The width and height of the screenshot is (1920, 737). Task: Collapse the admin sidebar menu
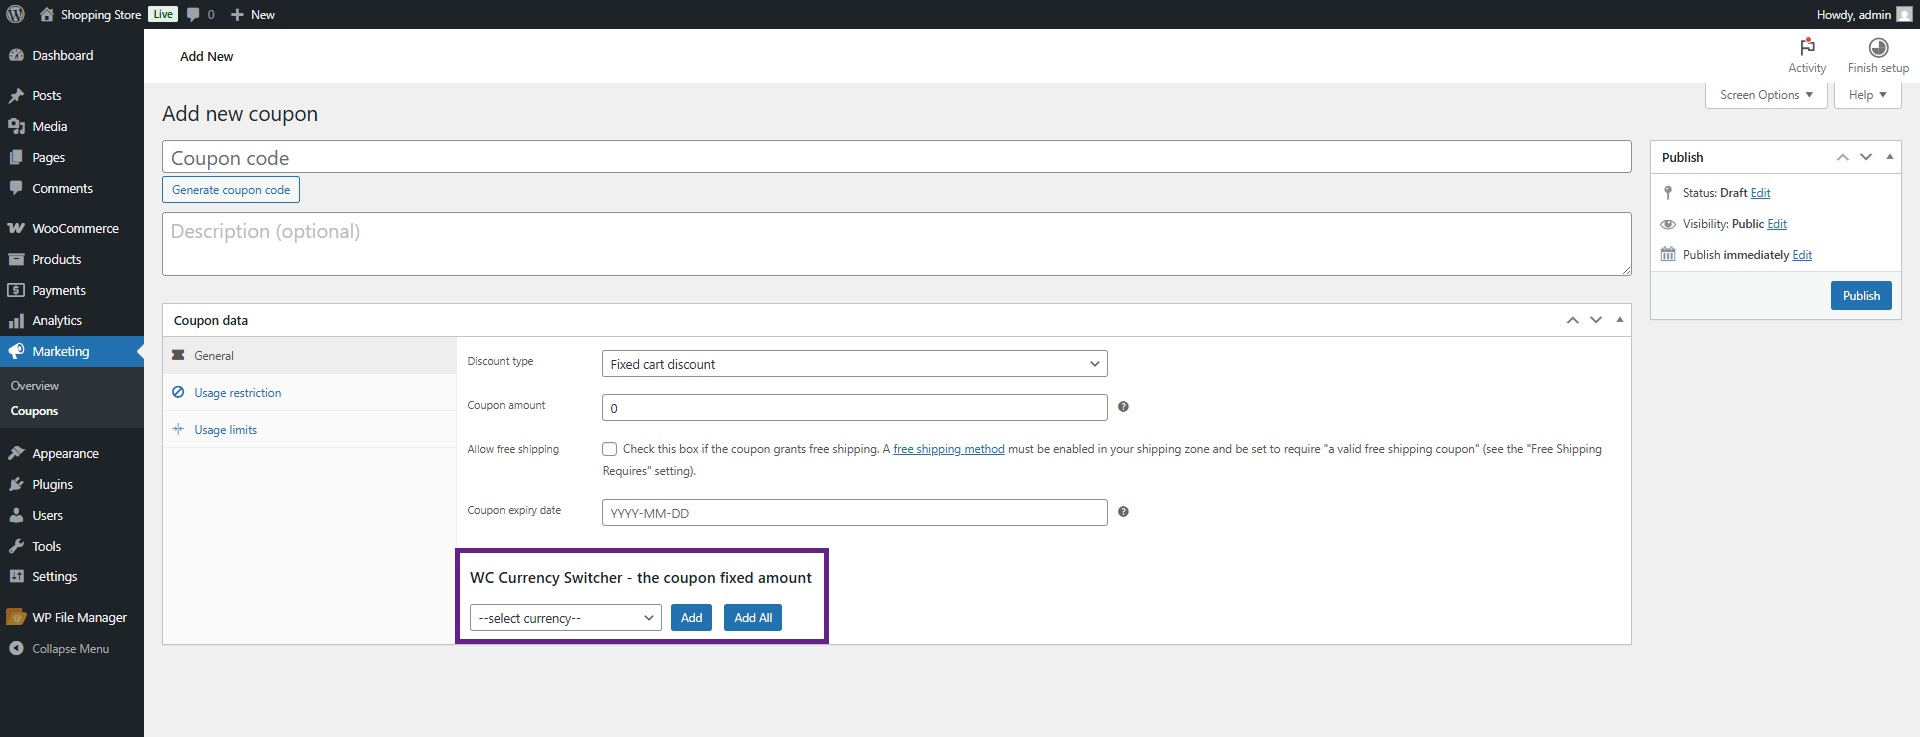point(60,648)
